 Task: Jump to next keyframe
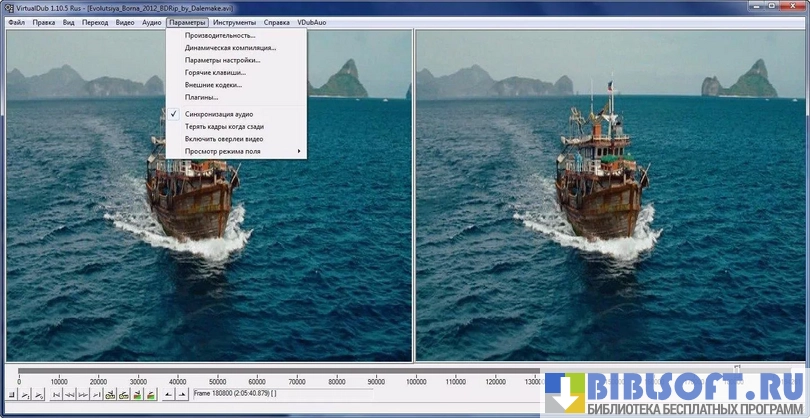click(123, 395)
